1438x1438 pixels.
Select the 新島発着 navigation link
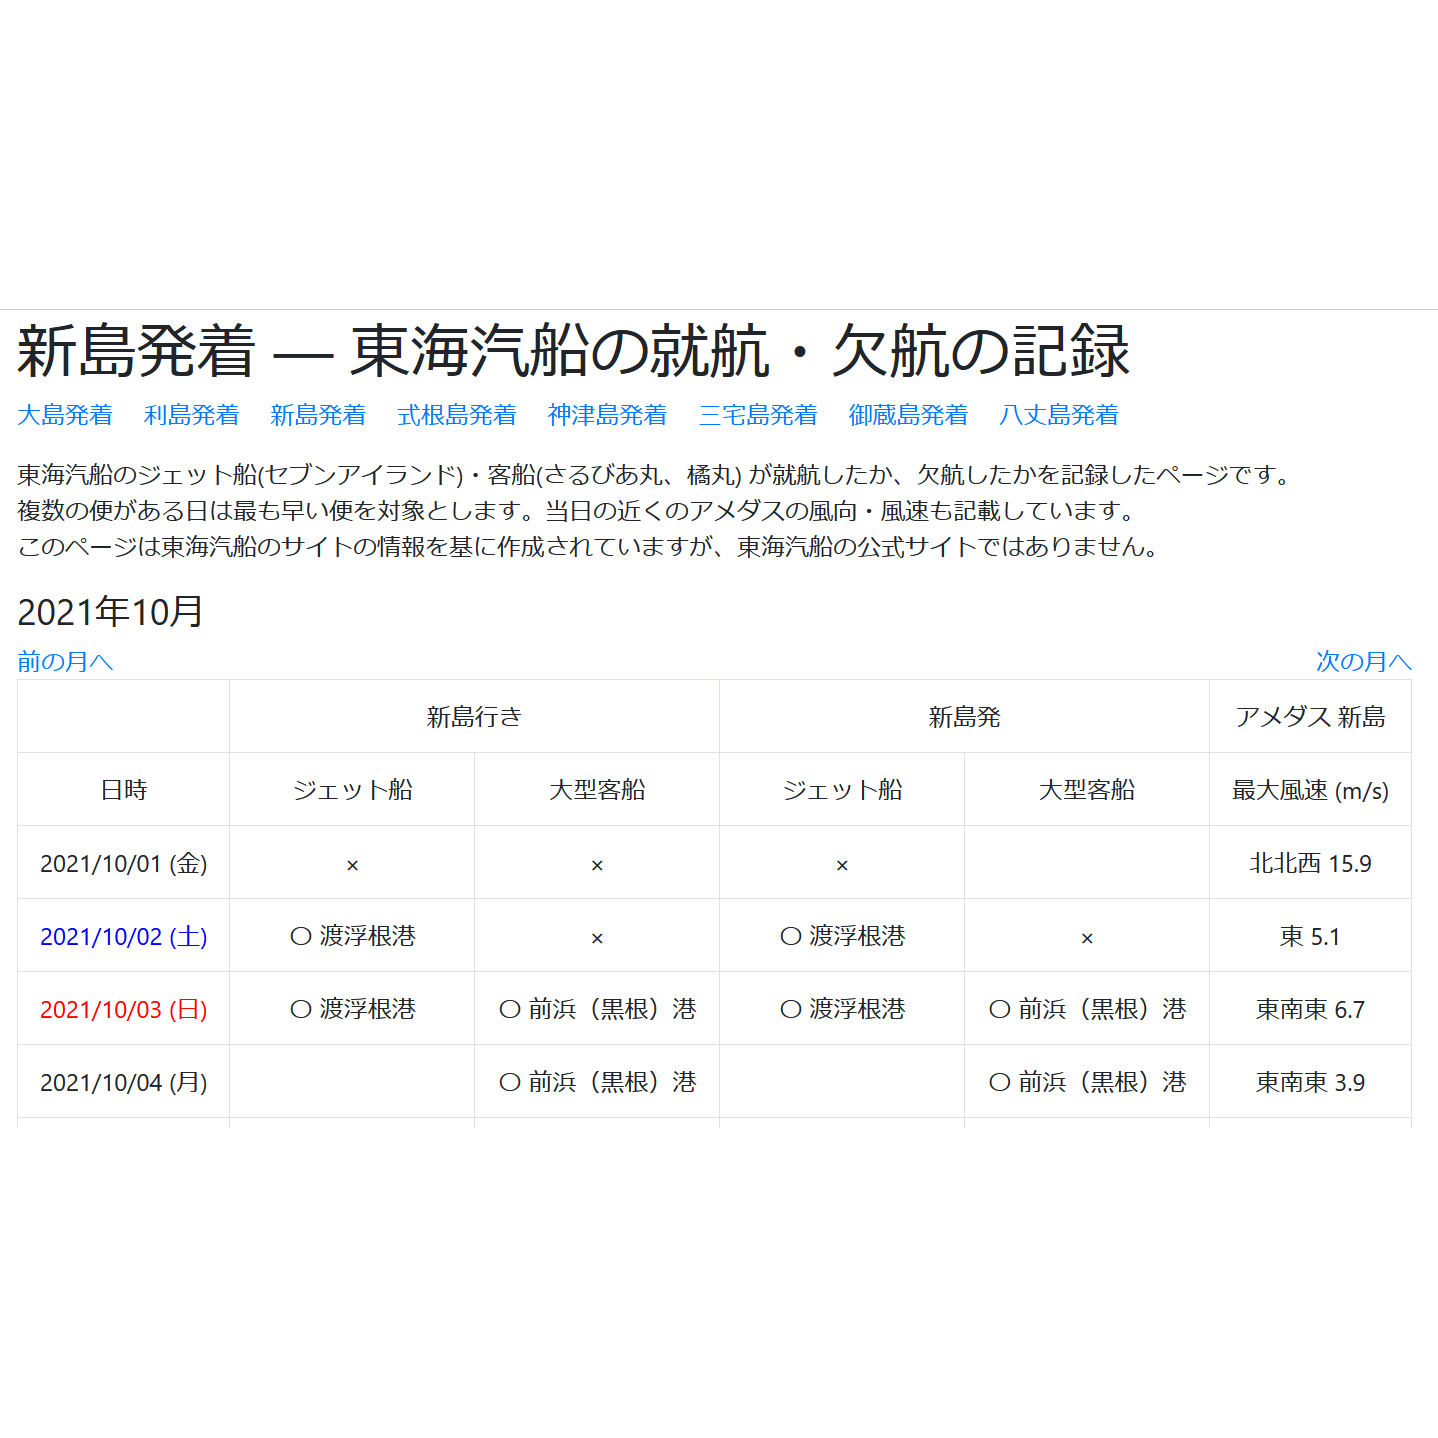click(316, 415)
